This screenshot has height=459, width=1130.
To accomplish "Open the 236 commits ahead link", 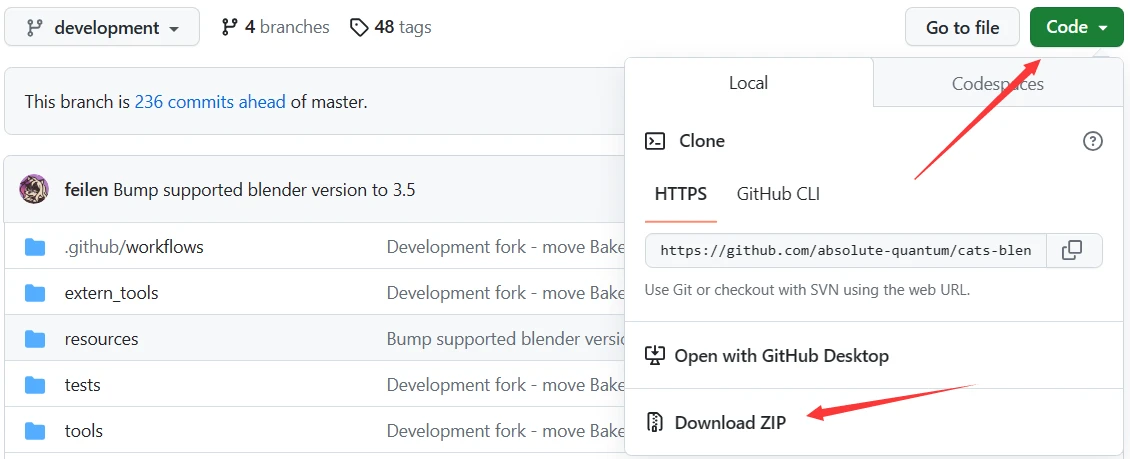I will 210,101.
